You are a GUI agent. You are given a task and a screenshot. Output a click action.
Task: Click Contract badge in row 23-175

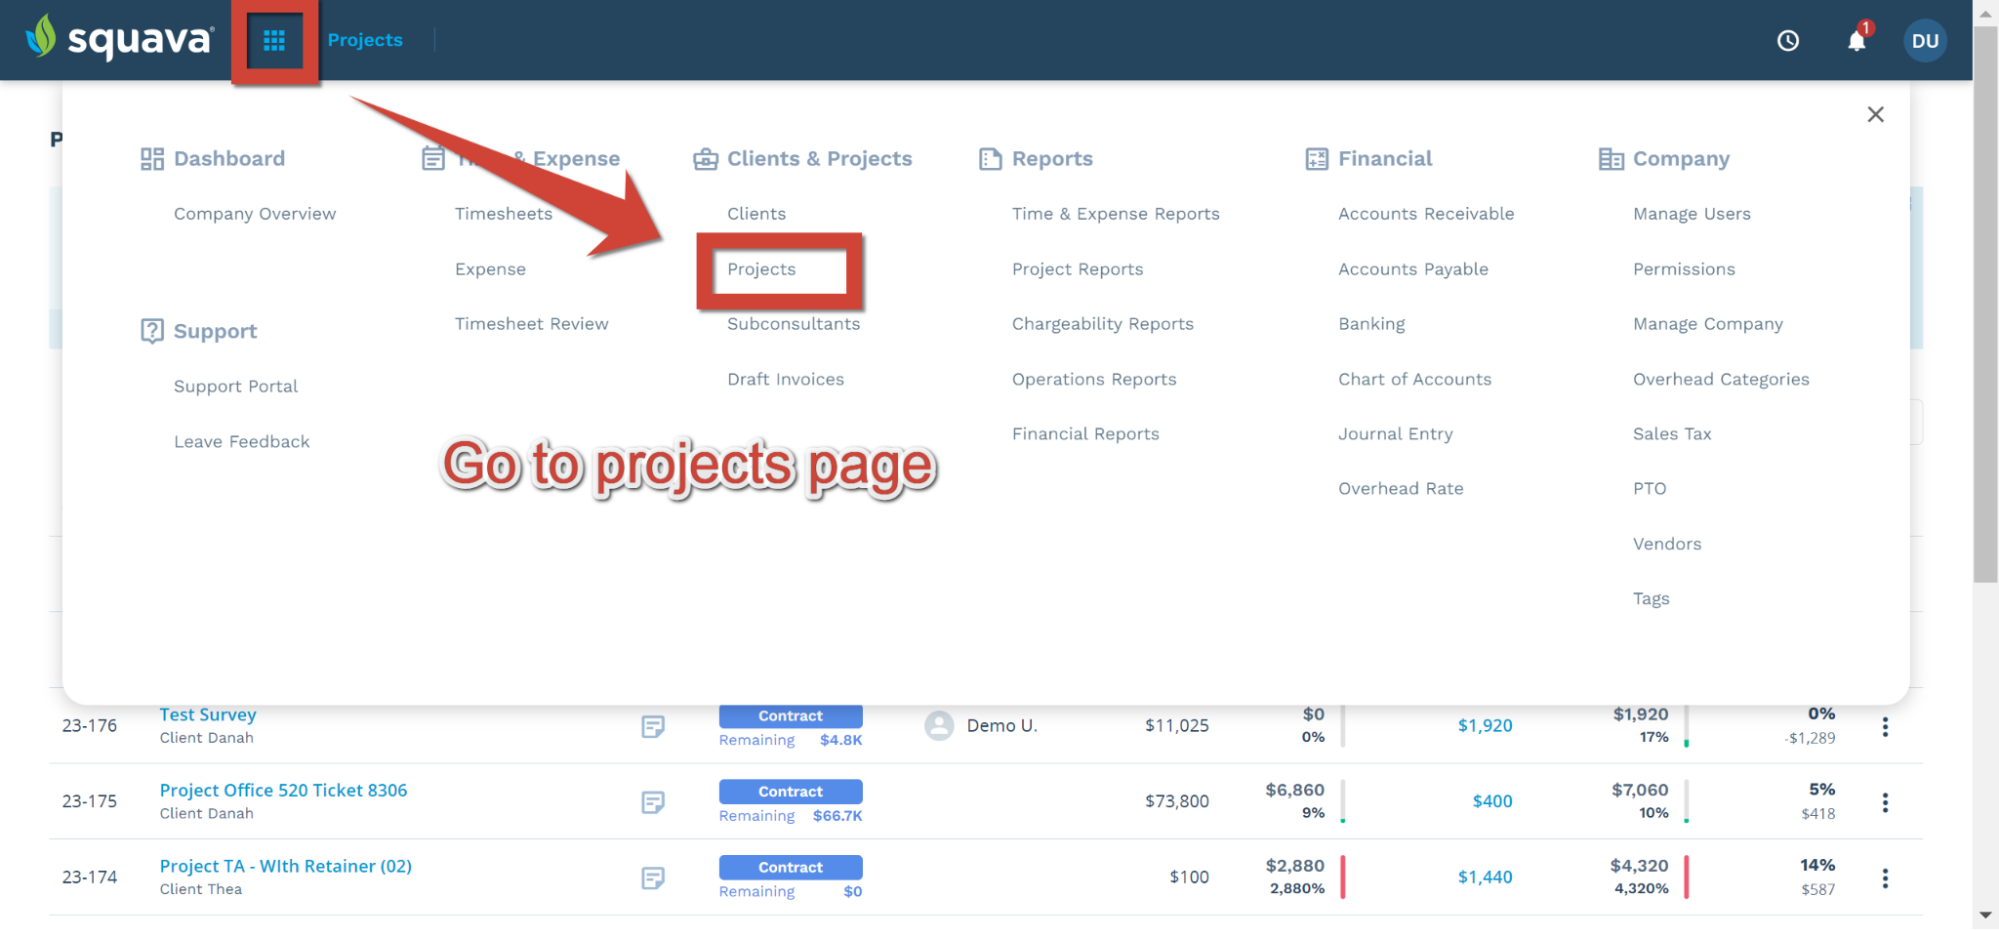pos(790,792)
